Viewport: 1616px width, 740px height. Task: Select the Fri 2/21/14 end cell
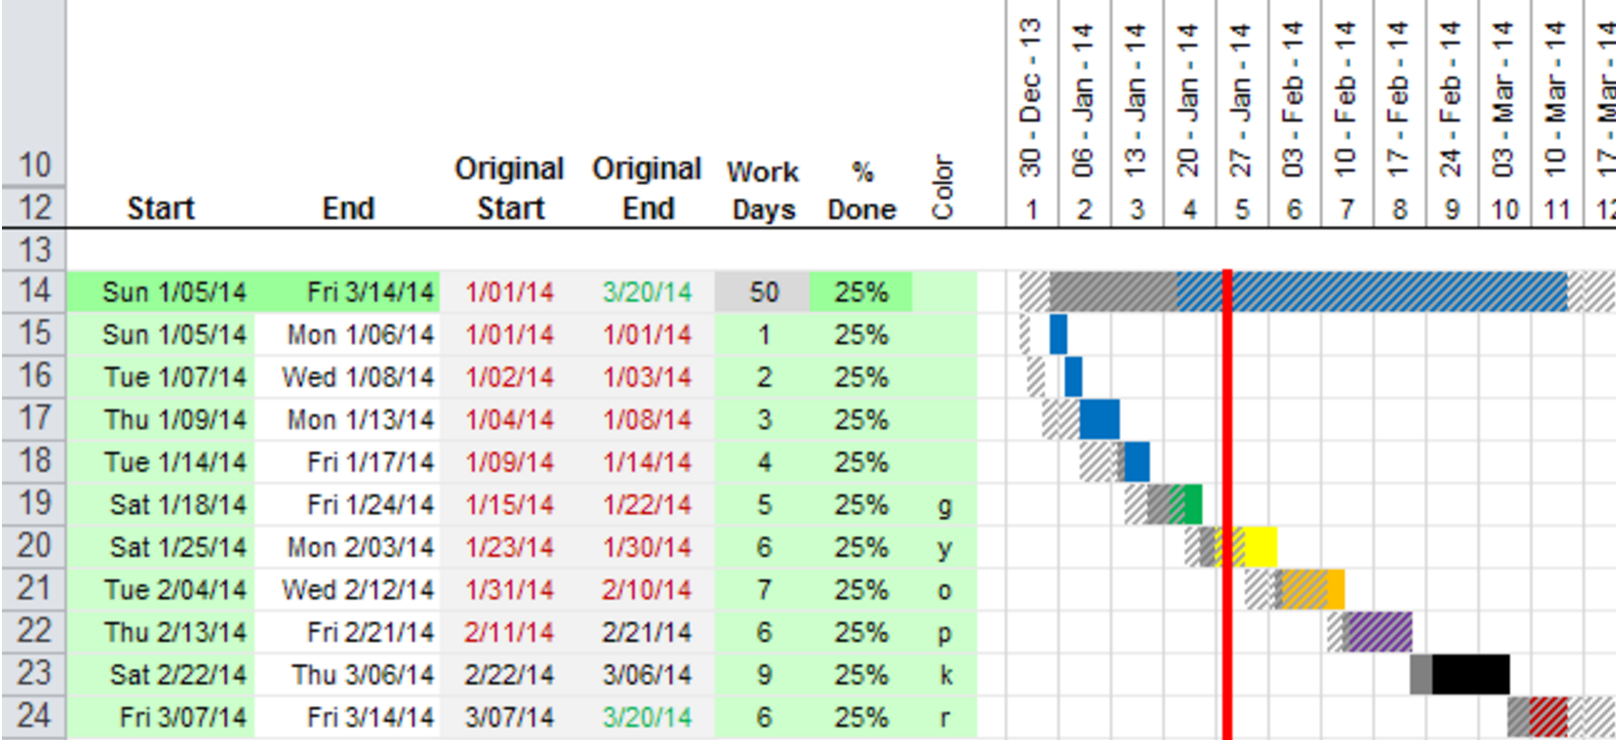(347, 632)
